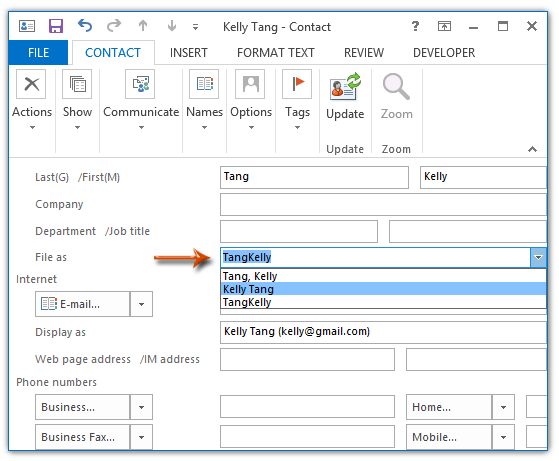Open the FORMAT TEXT tab
This screenshot has width=559, height=461.
pos(276,53)
